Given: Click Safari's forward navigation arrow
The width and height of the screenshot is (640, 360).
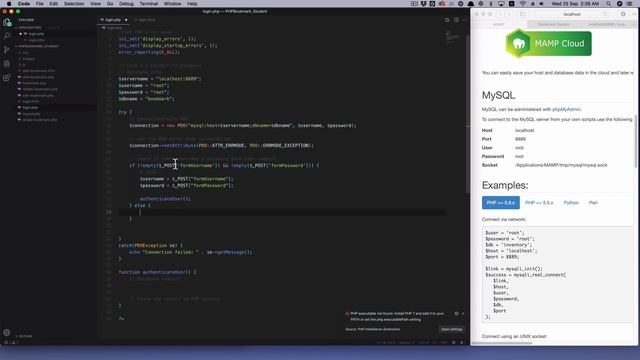Looking at the screenshot, I should (x=509, y=14).
